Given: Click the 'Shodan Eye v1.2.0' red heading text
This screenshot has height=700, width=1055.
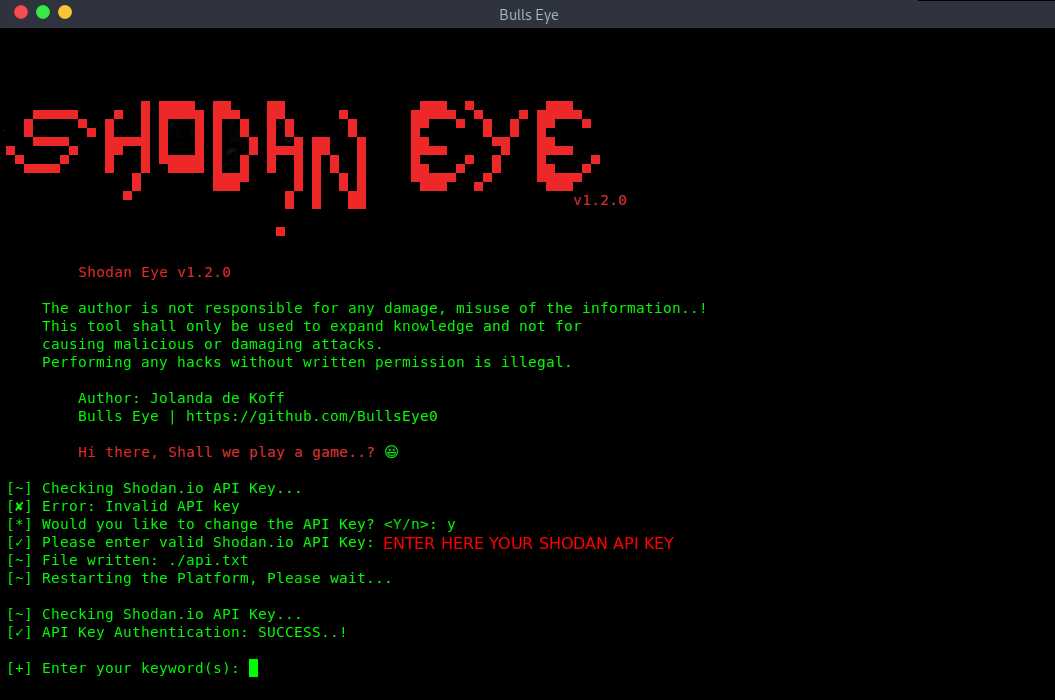Looking at the screenshot, I should [x=154, y=272].
